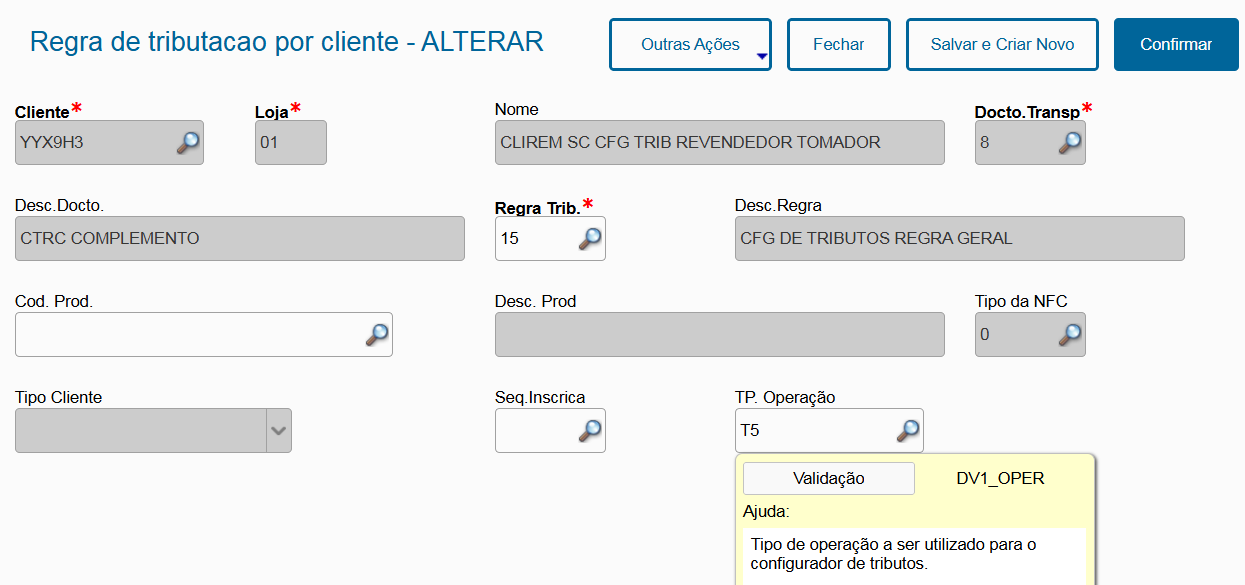Click the Regra Trib. label

coord(537,209)
